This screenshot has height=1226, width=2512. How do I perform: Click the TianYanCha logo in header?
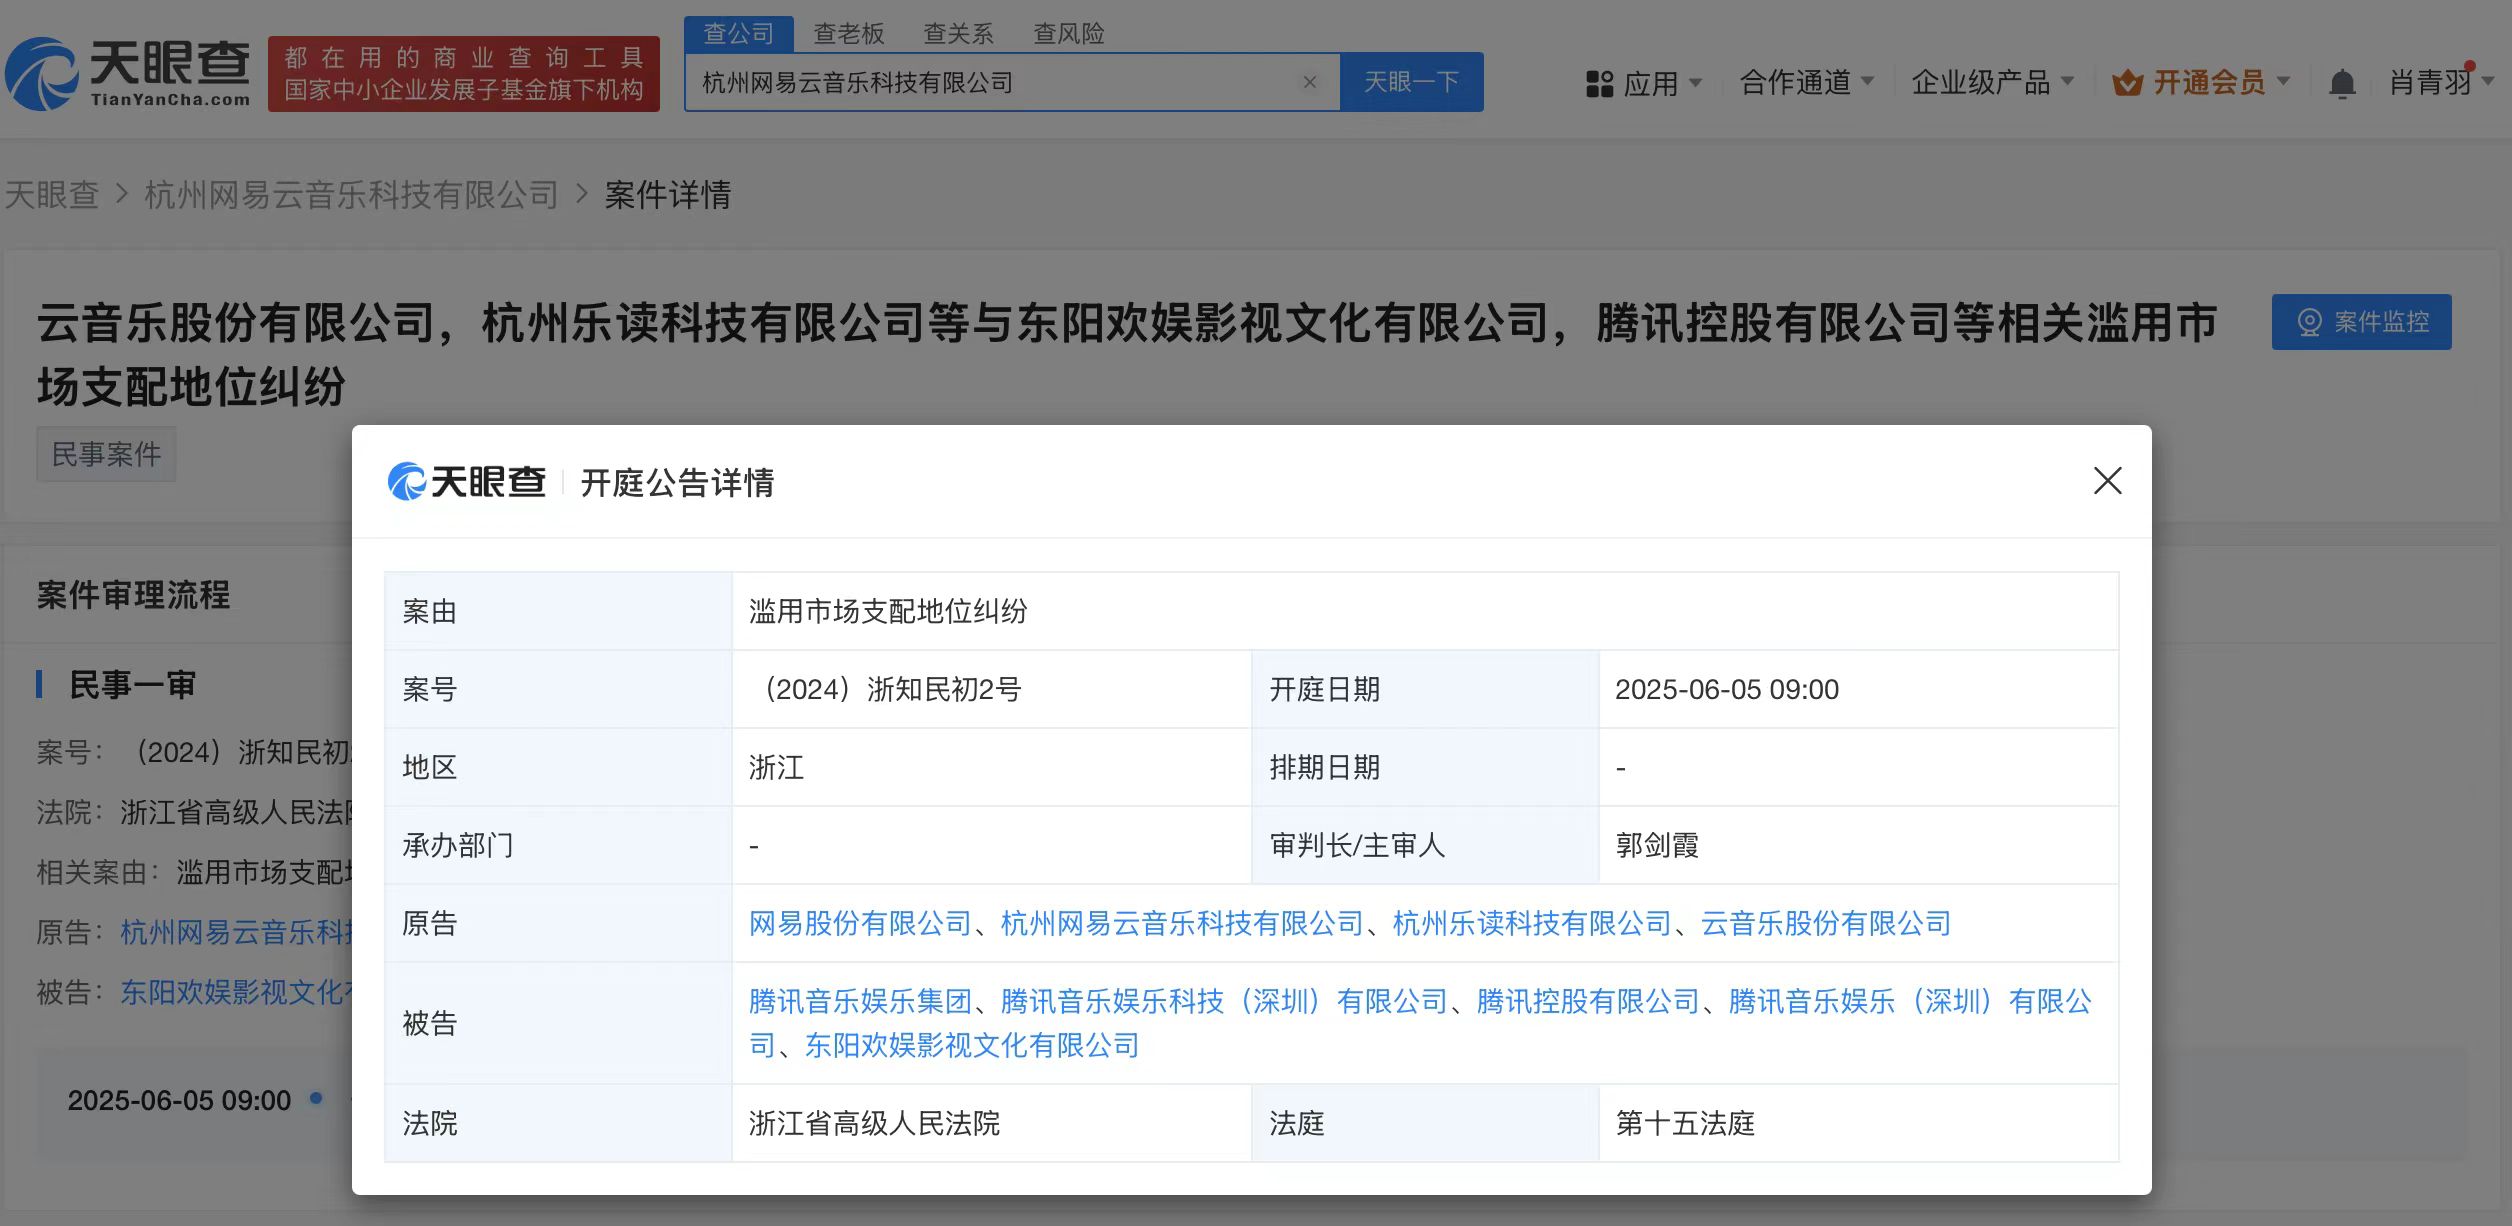pyautogui.click(x=128, y=73)
